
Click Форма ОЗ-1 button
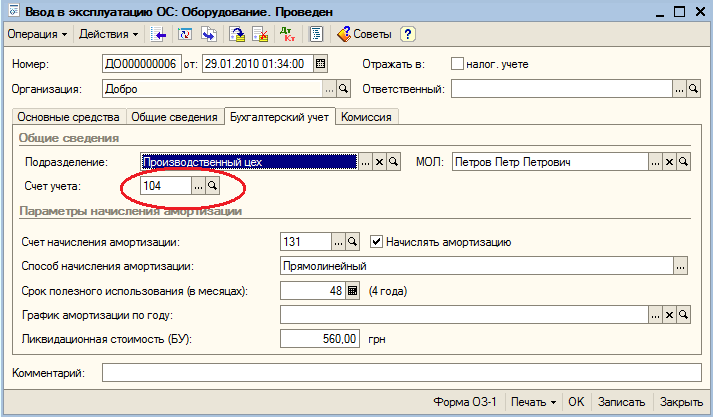pos(465,402)
